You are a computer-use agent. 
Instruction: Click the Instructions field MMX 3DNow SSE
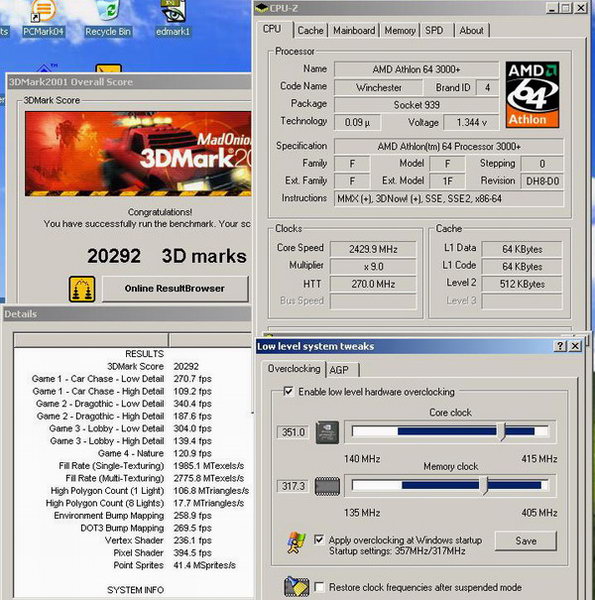[x=448, y=199]
